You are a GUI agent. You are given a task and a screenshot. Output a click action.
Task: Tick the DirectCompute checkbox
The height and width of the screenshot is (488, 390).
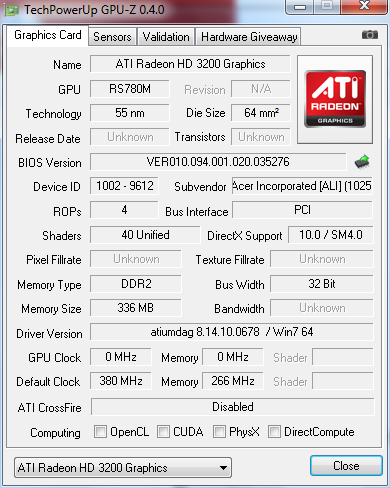coord(274,431)
